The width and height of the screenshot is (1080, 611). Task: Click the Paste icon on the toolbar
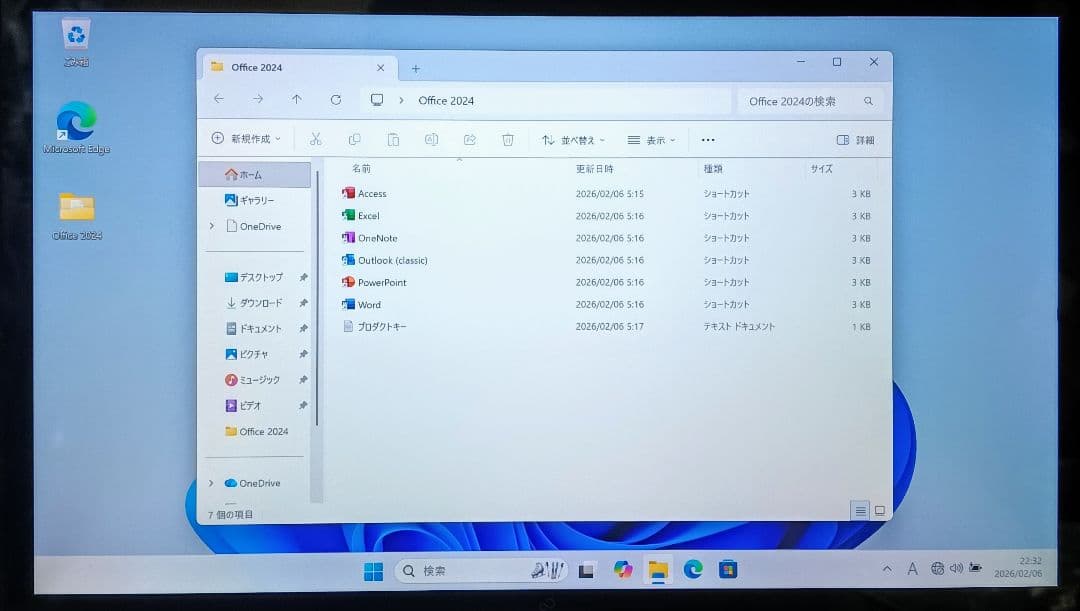point(393,140)
